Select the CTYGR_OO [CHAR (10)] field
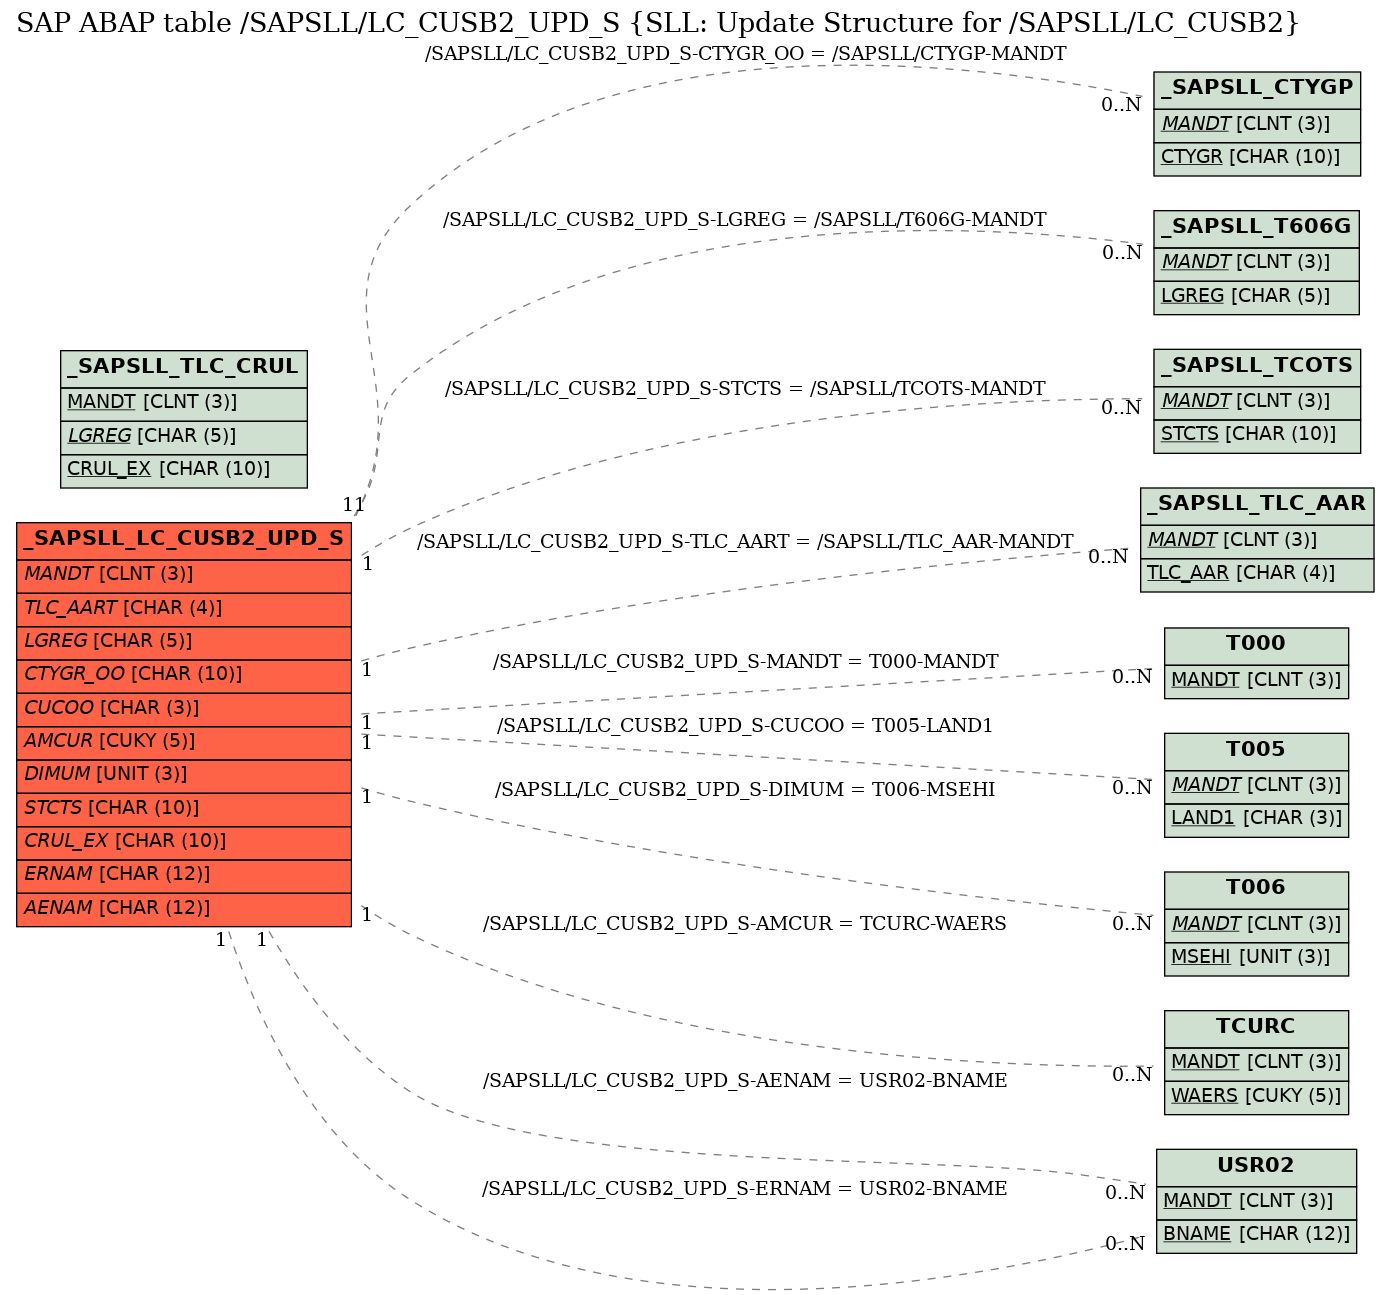This screenshot has width=1389, height=1295. [184, 675]
